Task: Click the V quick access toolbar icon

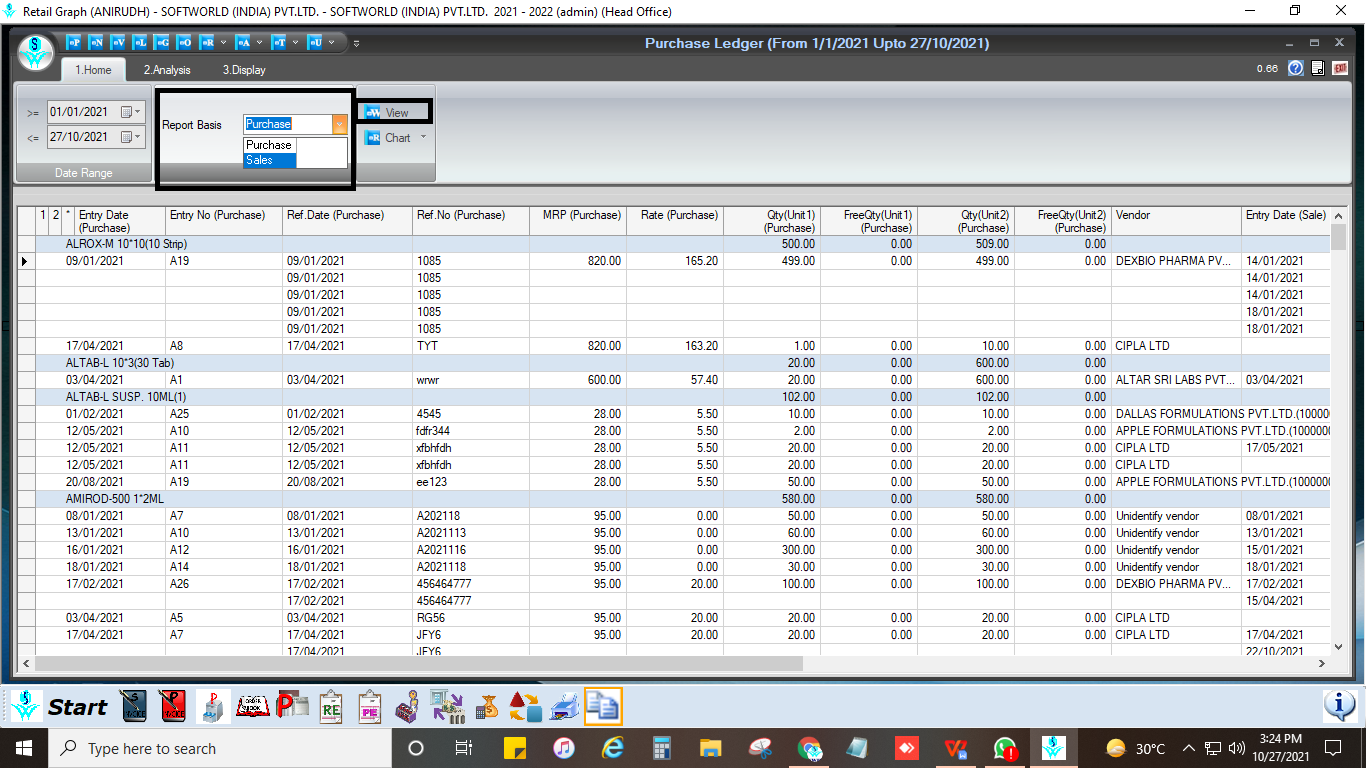Action: [118, 43]
